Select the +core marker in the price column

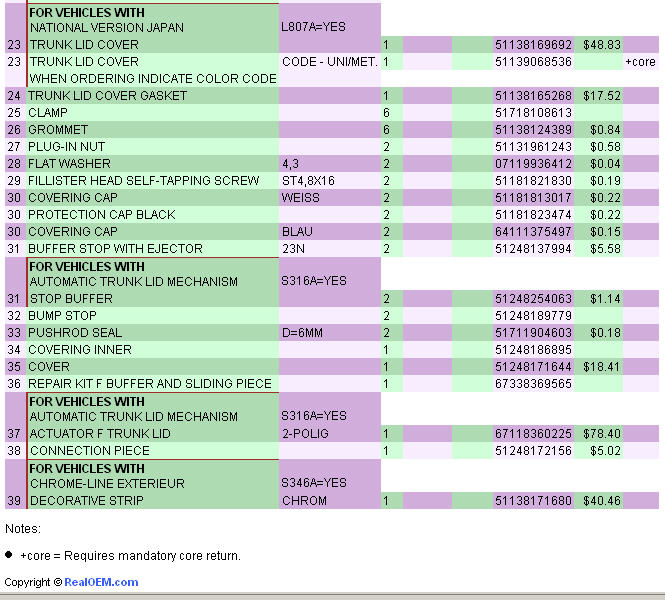tap(640, 62)
